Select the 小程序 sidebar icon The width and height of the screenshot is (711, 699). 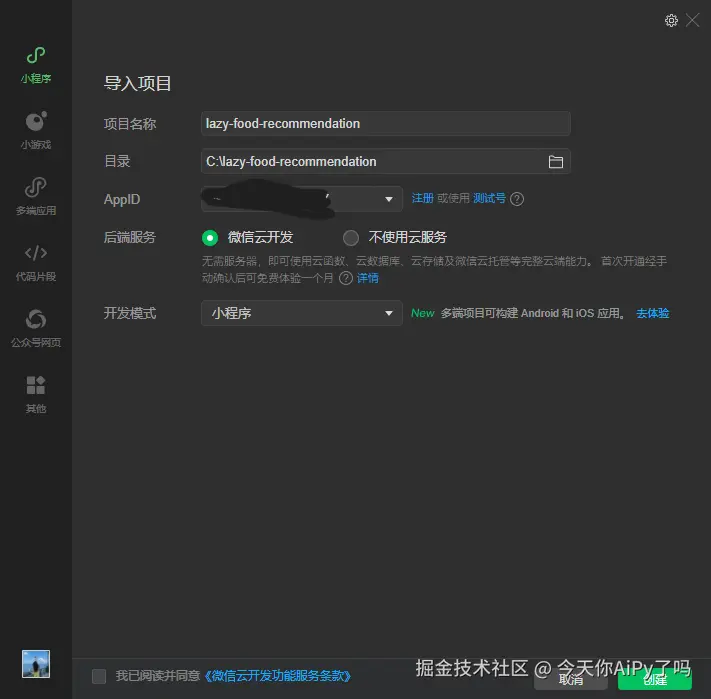[35, 64]
